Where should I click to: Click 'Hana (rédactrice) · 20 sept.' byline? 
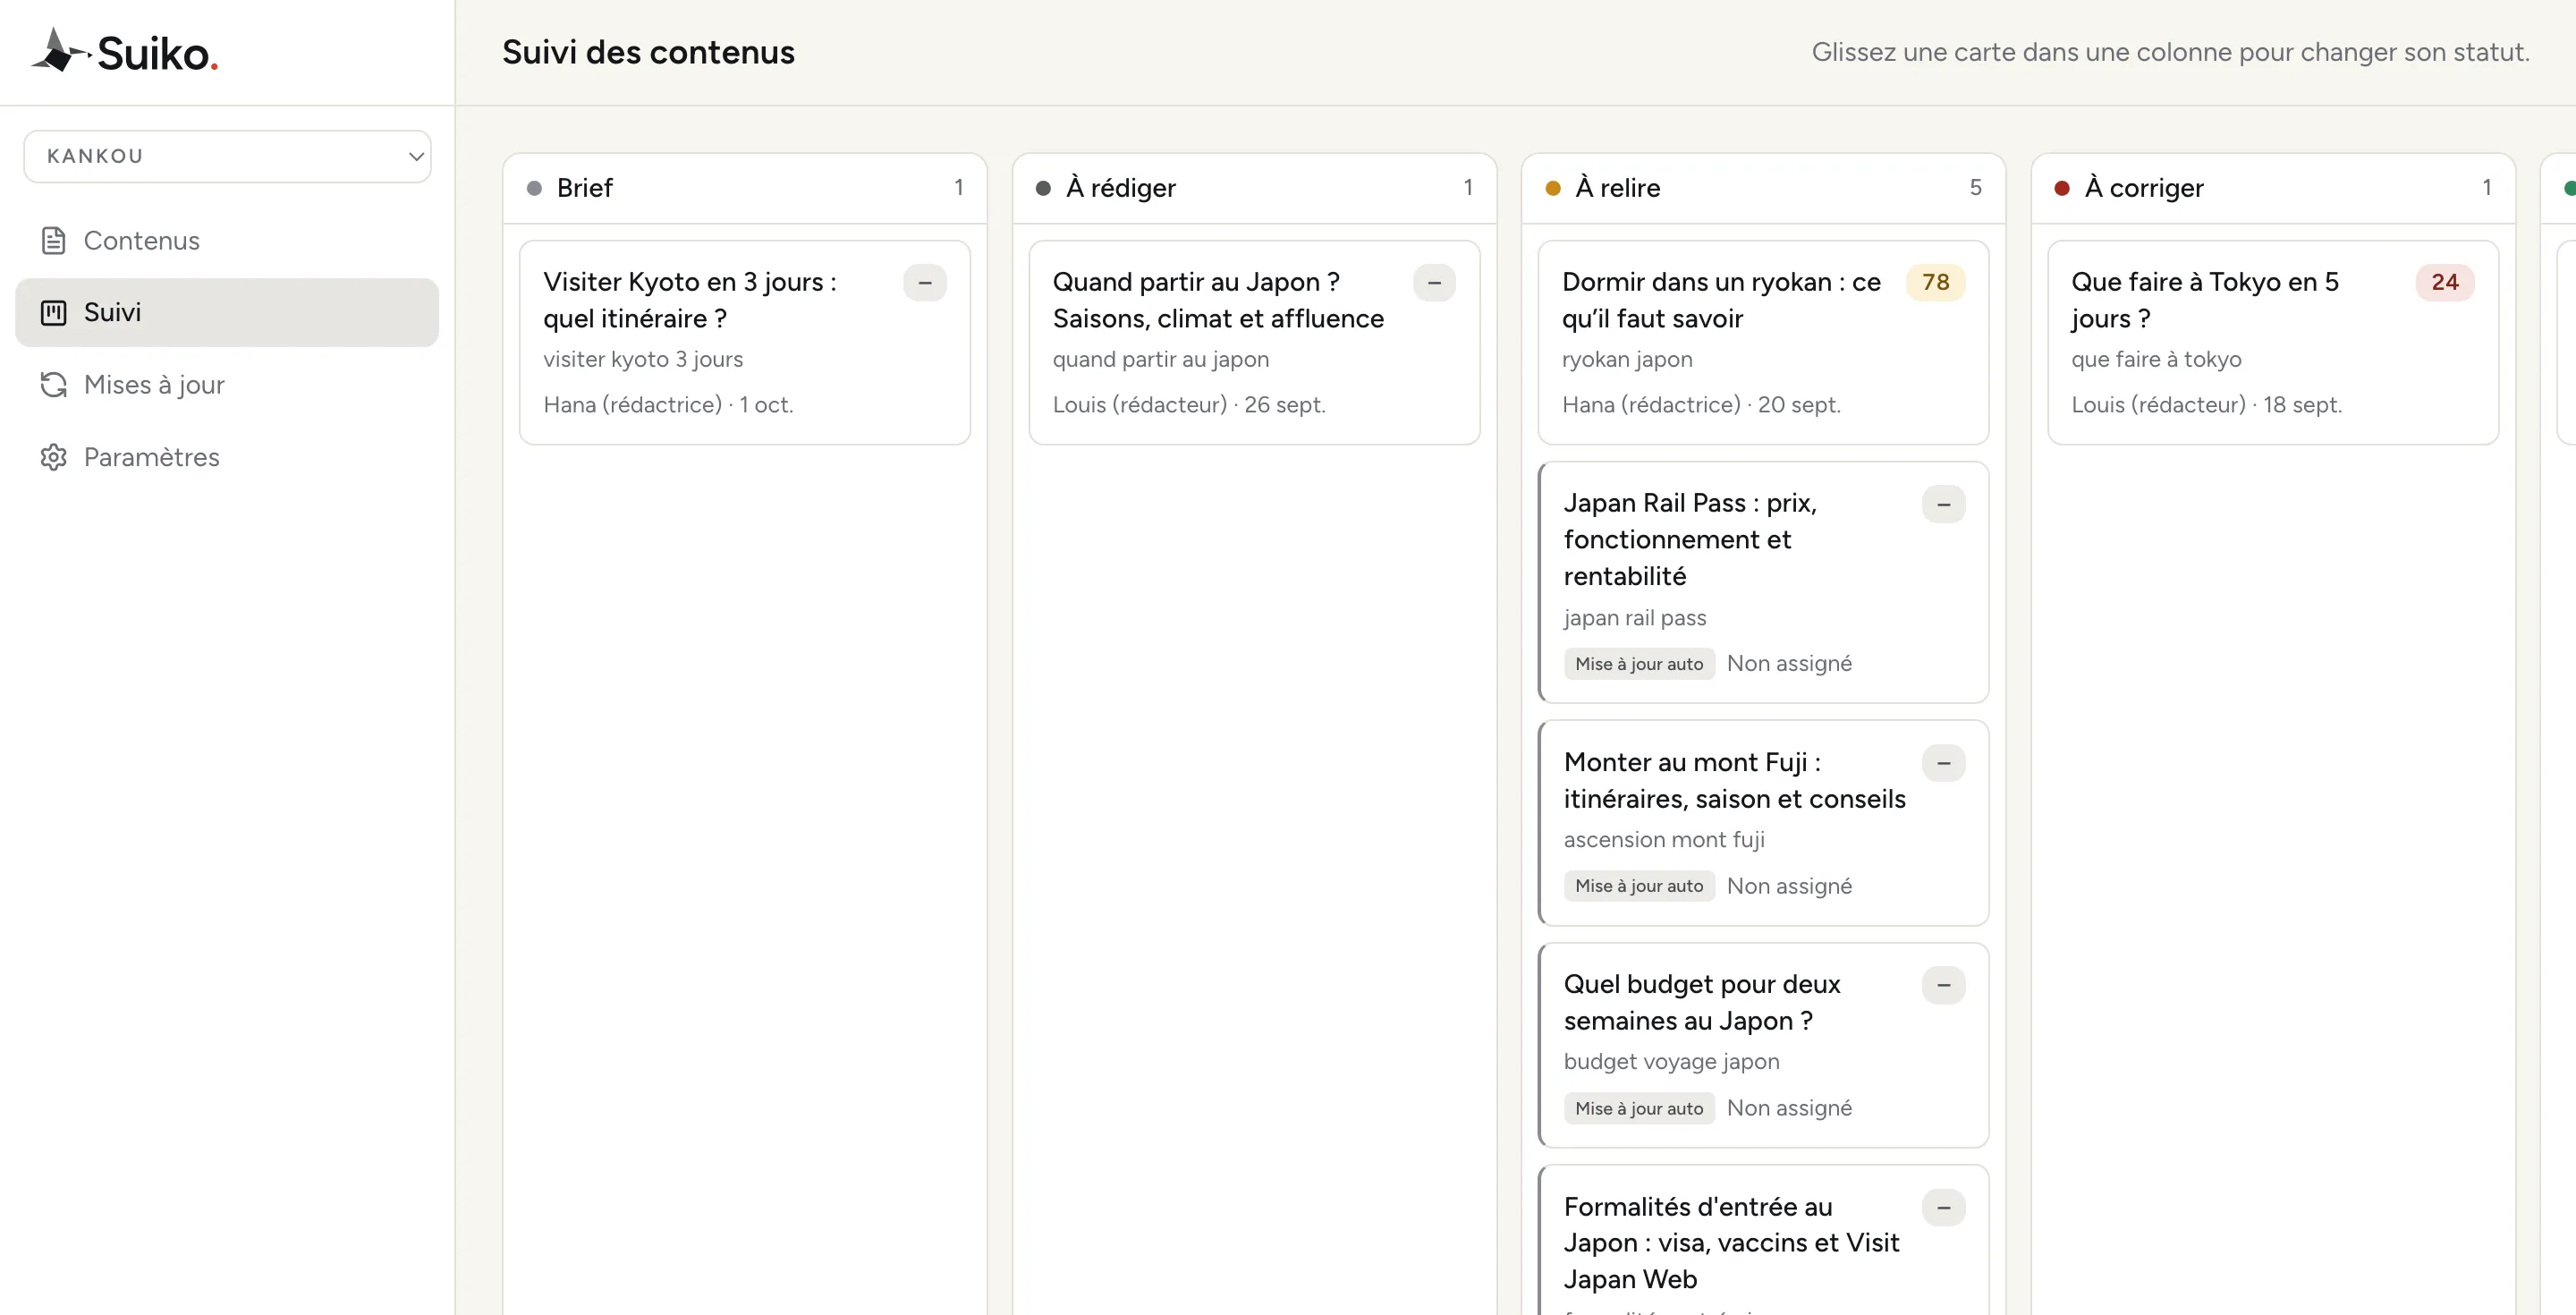point(1701,405)
